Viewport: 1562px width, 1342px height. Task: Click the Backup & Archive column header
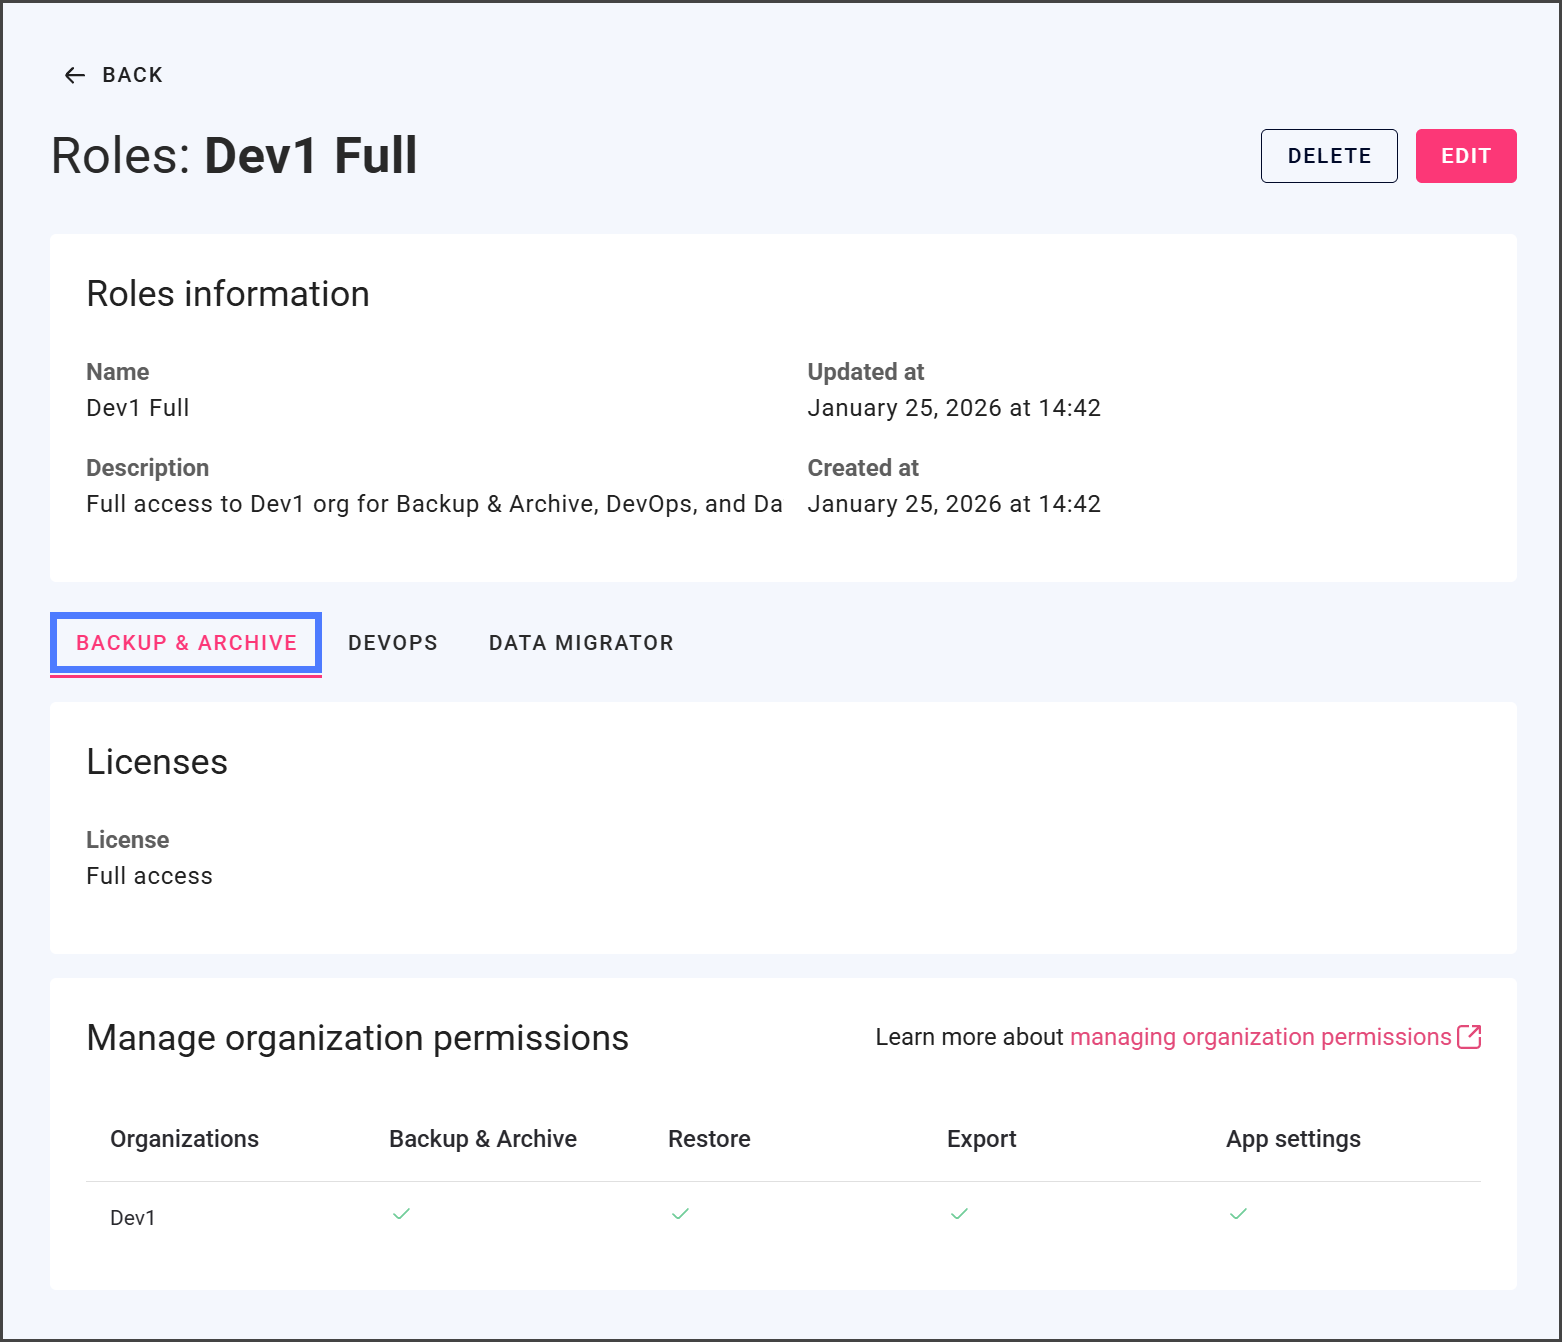482,1139
